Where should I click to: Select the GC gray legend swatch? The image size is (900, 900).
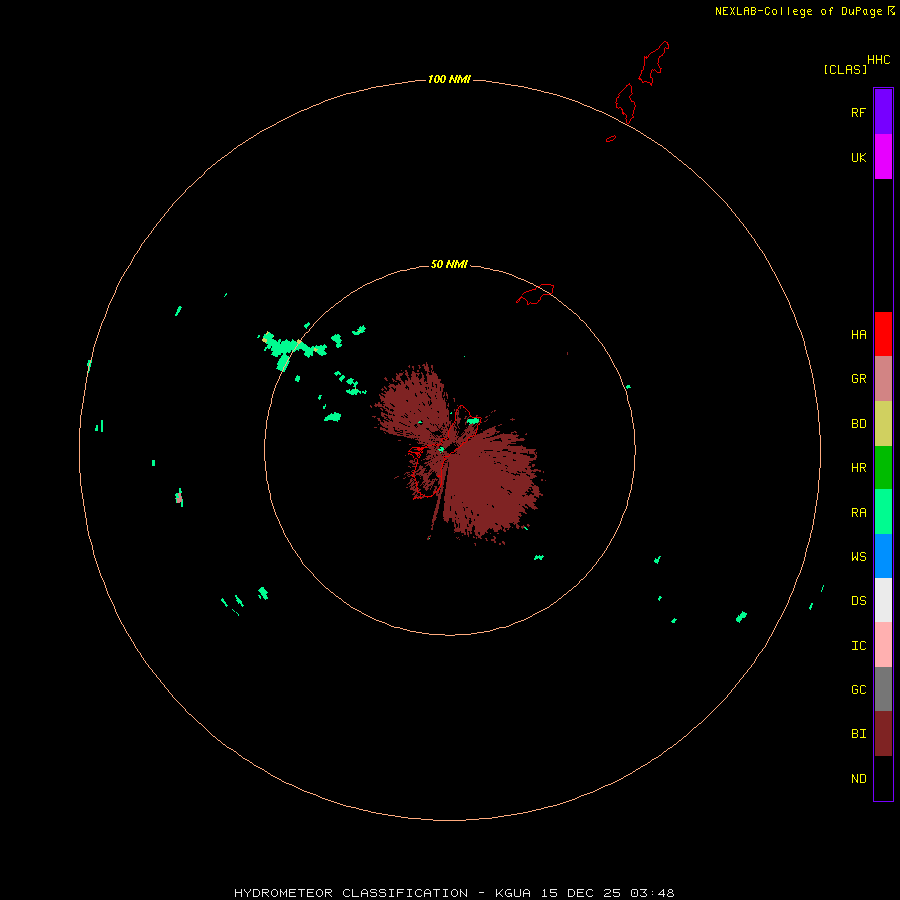[883, 689]
